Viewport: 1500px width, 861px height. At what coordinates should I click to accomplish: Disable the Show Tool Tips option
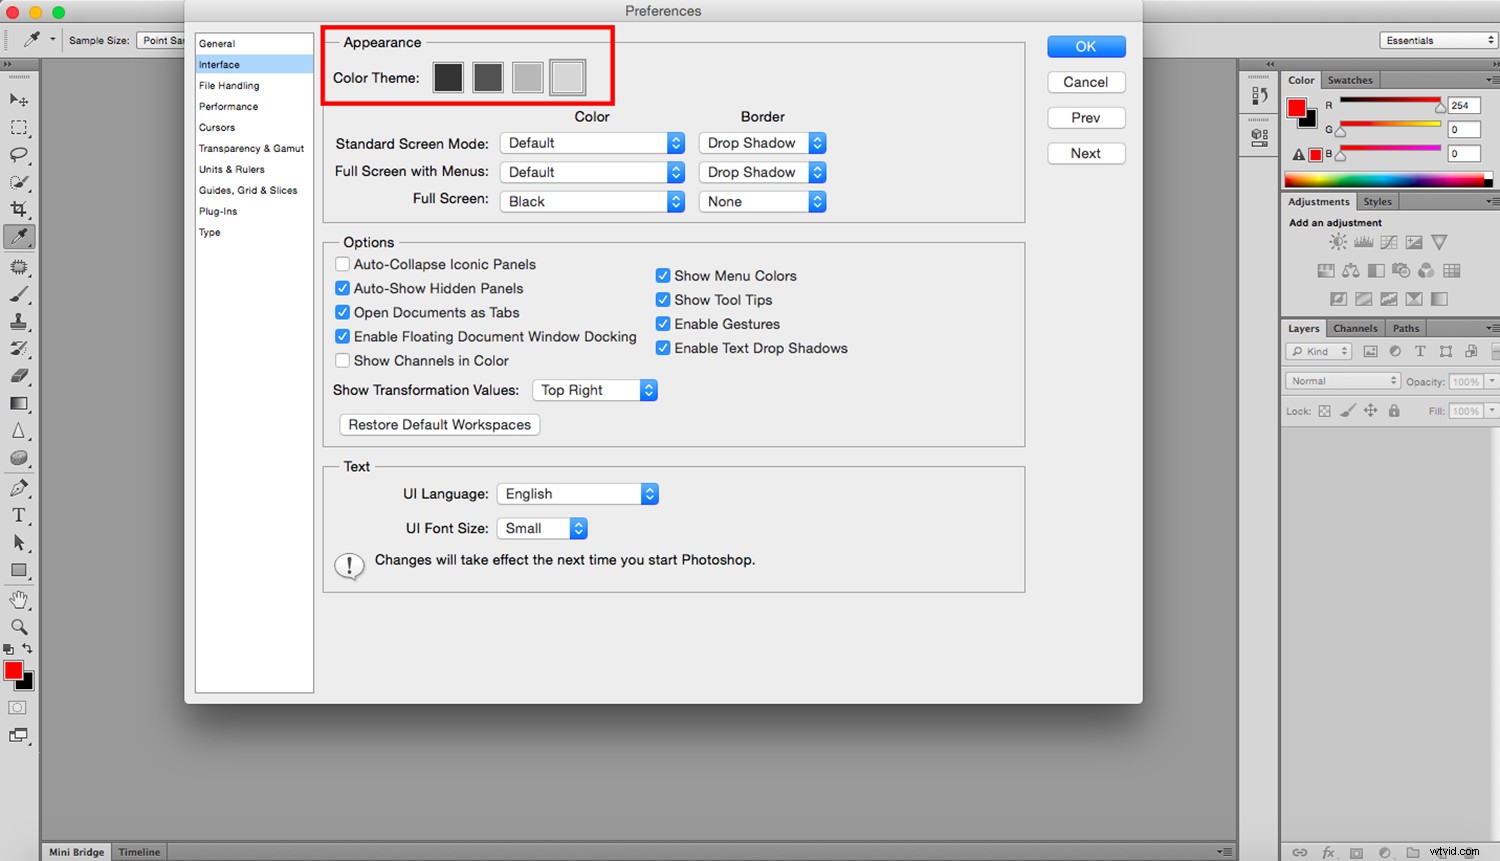663,299
